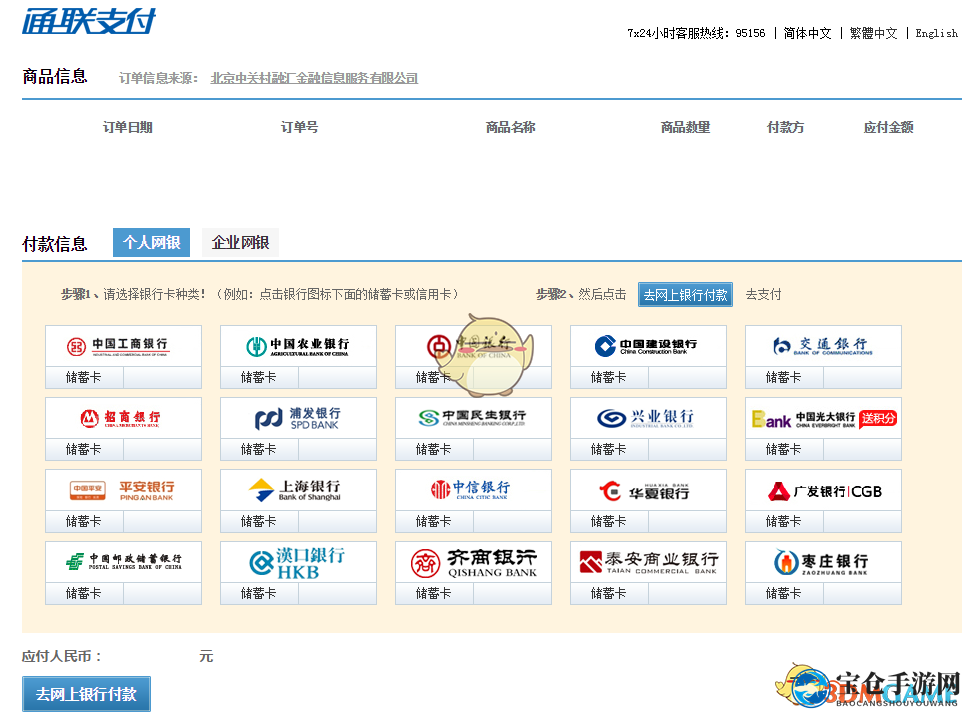Select the 汉口银行 HKB logo
Screen dimensions: 968x712
(298, 562)
